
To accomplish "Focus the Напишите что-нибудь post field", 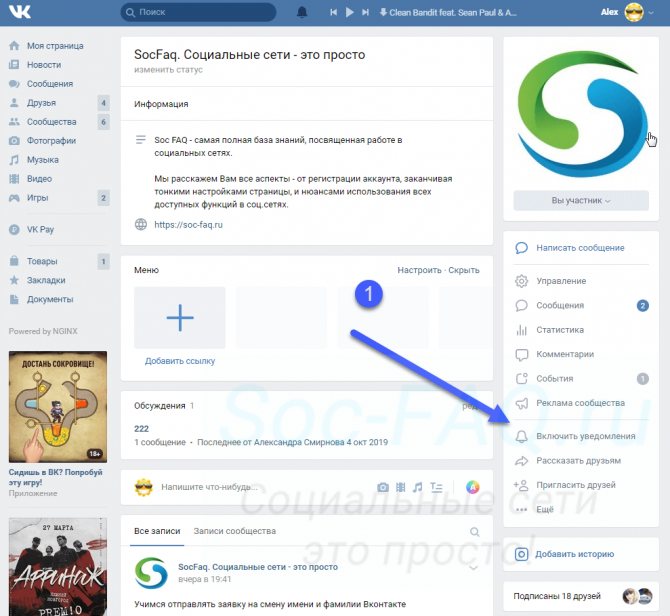I will click(209, 487).
